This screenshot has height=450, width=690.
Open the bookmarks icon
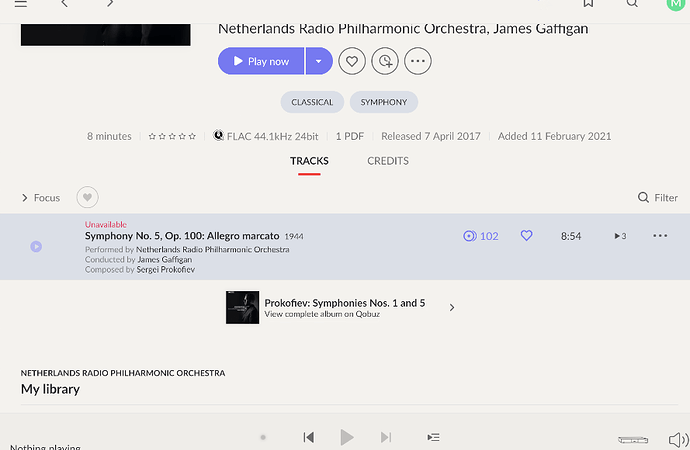coord(588,3)
